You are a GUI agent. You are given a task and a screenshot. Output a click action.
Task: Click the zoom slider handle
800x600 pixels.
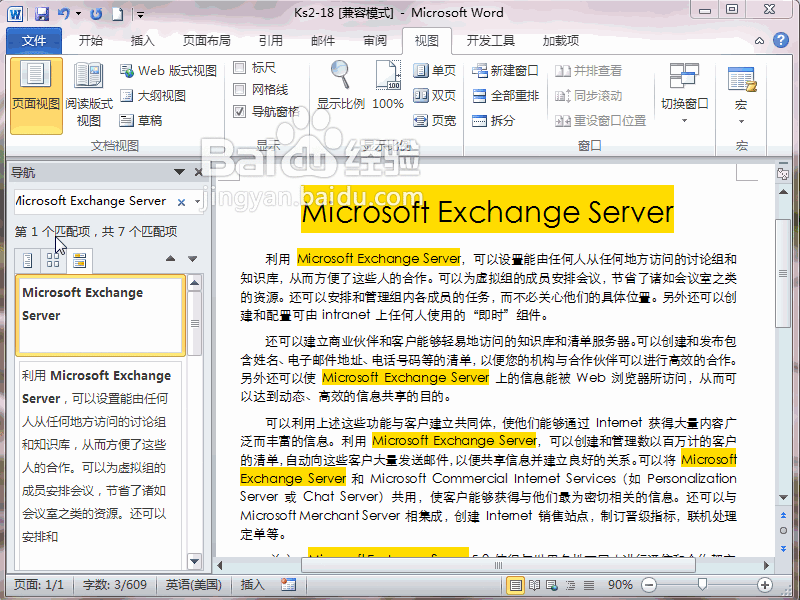click(x=703, y=584)
